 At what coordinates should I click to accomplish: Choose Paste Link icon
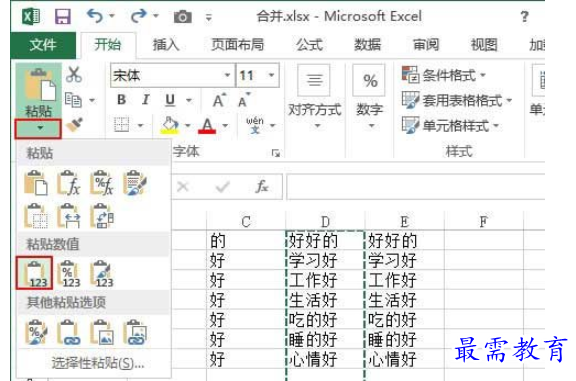pos(69,333)
